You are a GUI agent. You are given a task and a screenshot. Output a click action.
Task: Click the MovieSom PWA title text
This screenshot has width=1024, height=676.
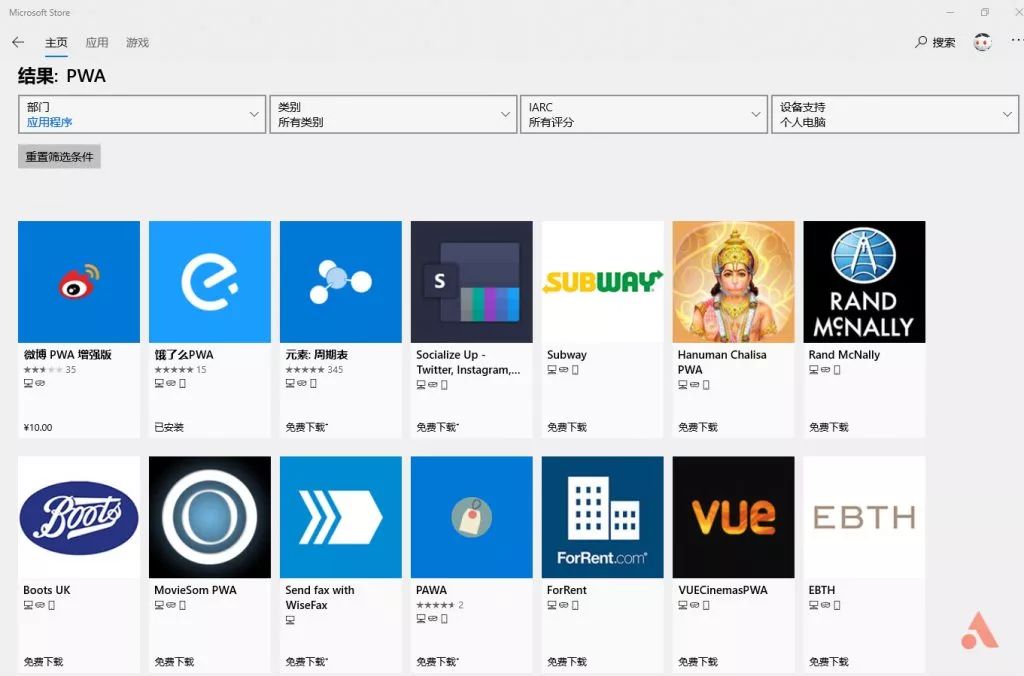(x=195, y=590)
